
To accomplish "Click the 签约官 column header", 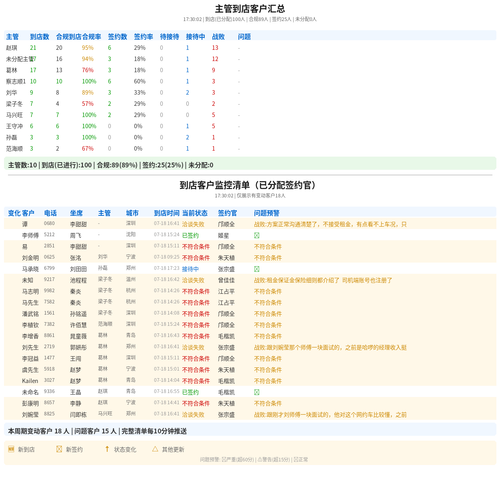I will (x=227, y=213).
